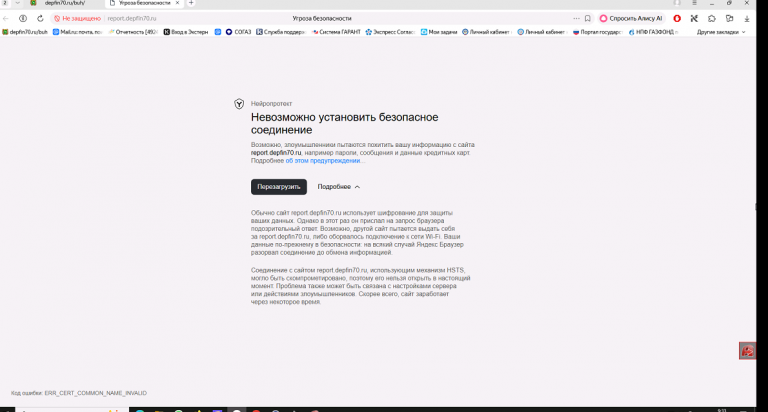This screenshot has width=768, height=412.
Task: Click the tab counter showing 2
Action: (5, 3)
